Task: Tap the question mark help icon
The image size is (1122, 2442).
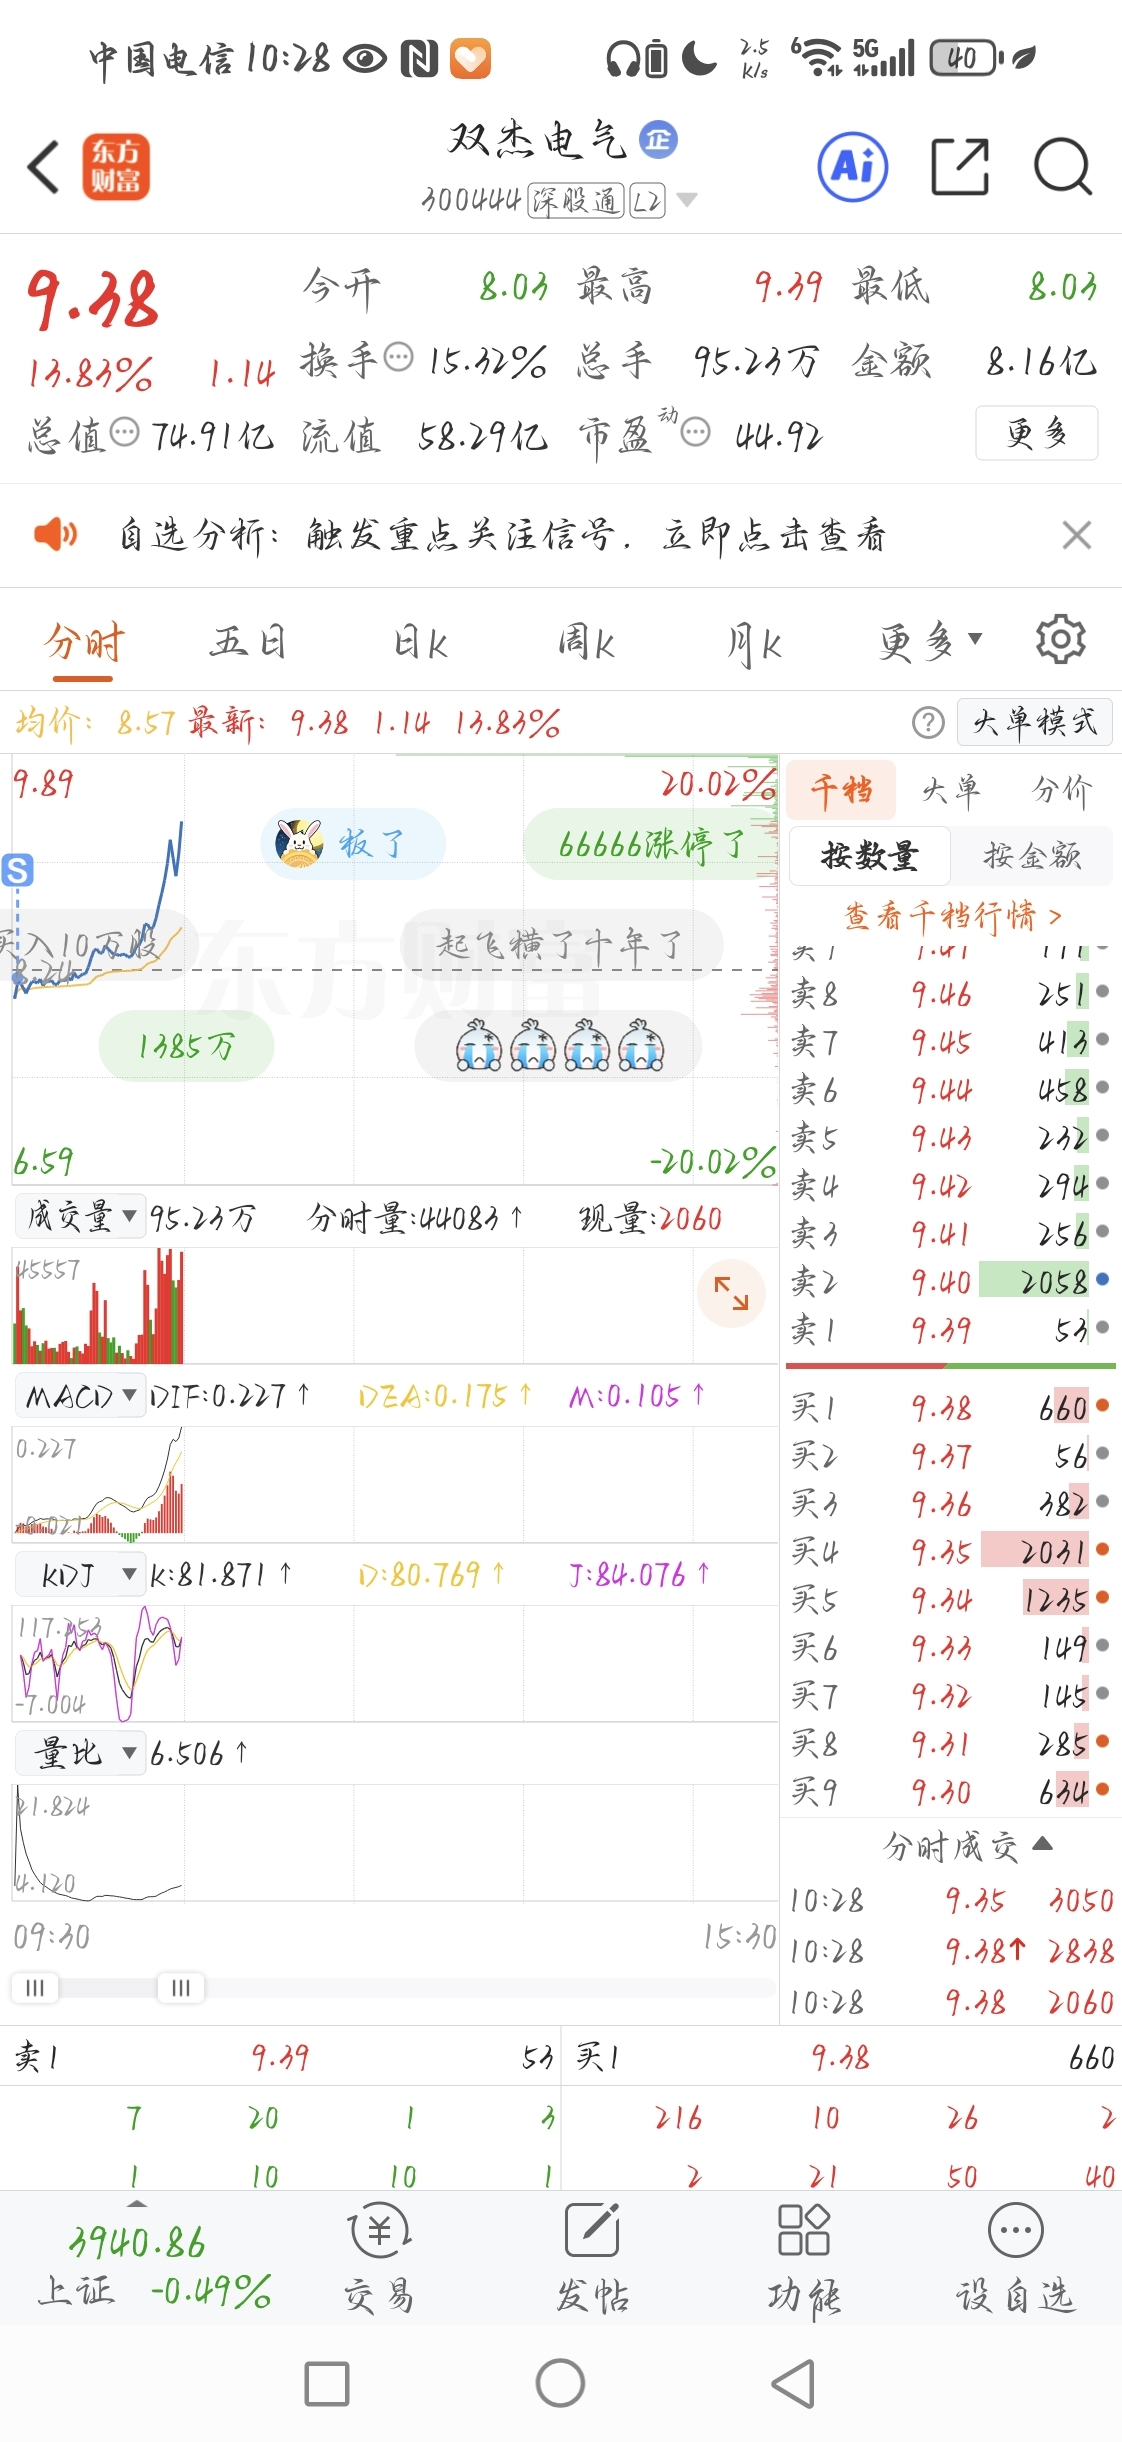Action: click(928, 722)
